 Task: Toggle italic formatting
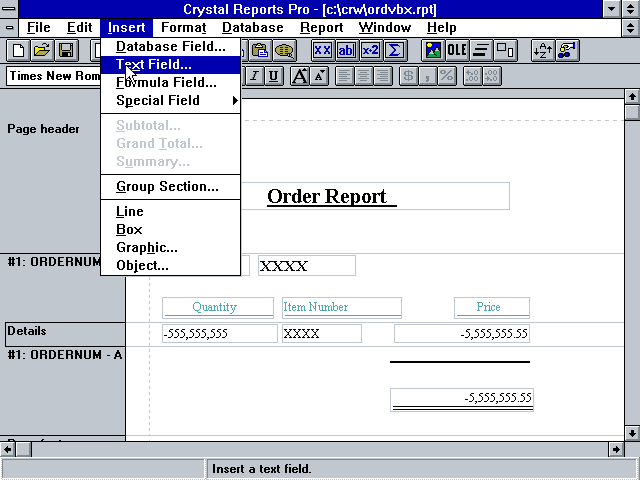[255, 76]
